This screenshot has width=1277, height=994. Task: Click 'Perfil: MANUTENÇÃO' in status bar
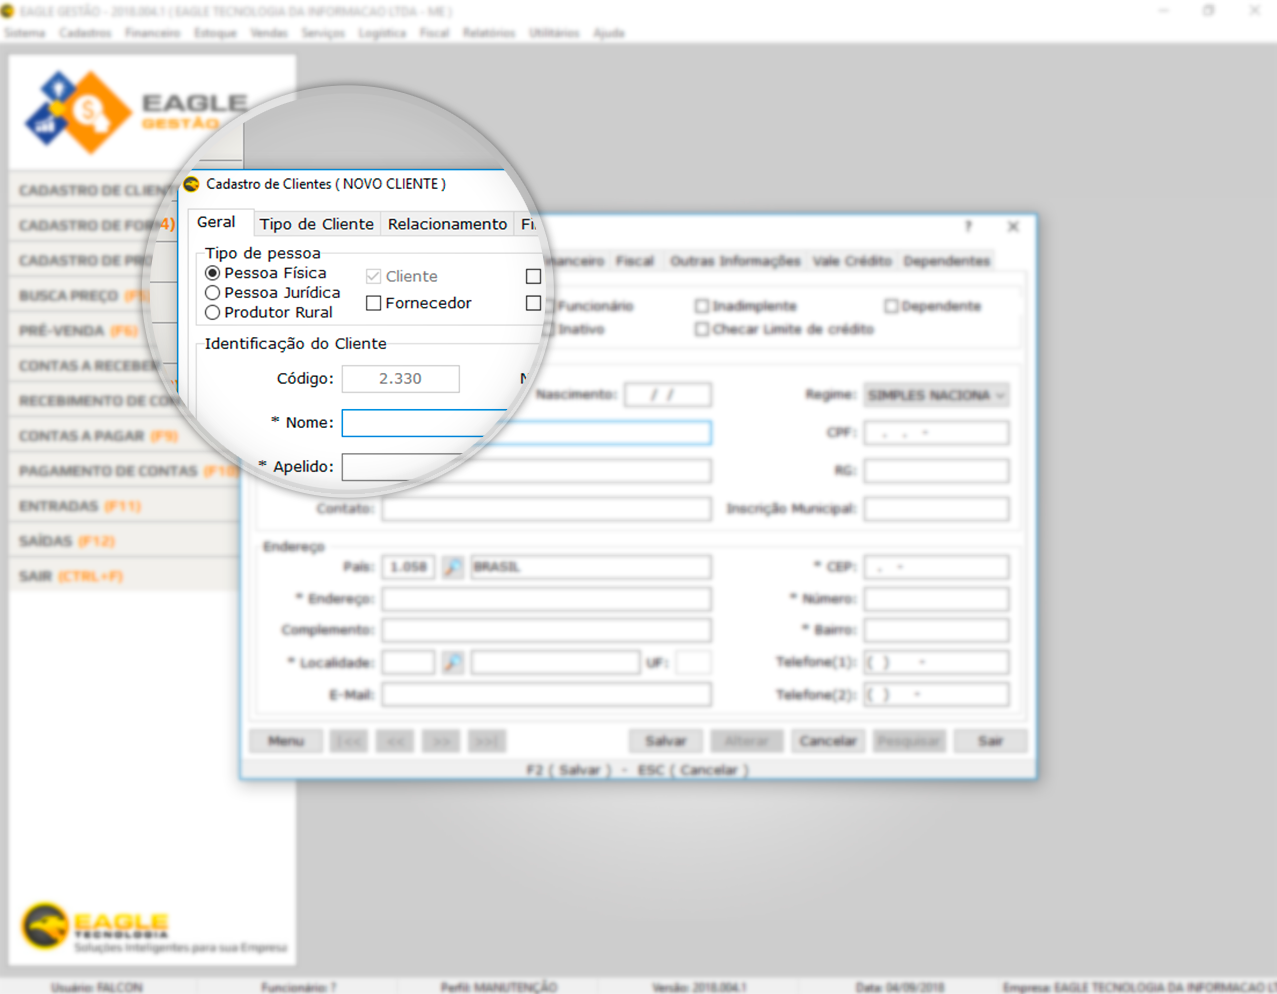(x=499, y=987)
